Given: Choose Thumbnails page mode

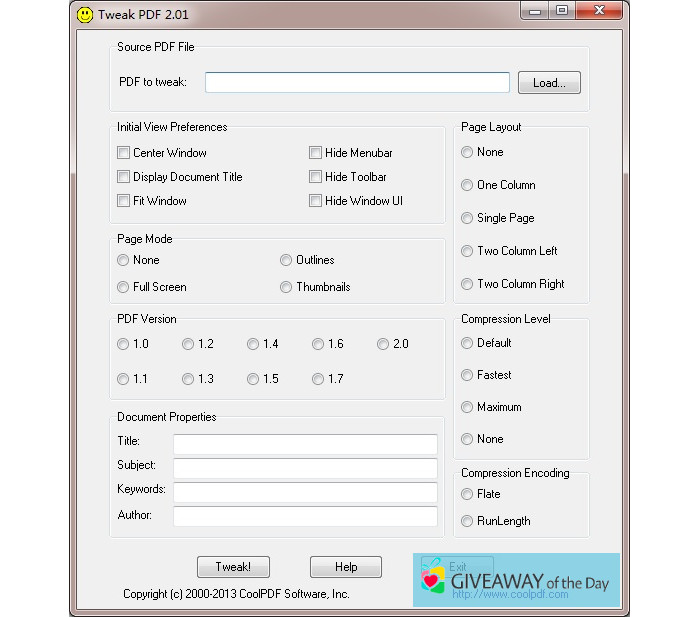Looking at the screenshot, I should [x=286, y=287].
